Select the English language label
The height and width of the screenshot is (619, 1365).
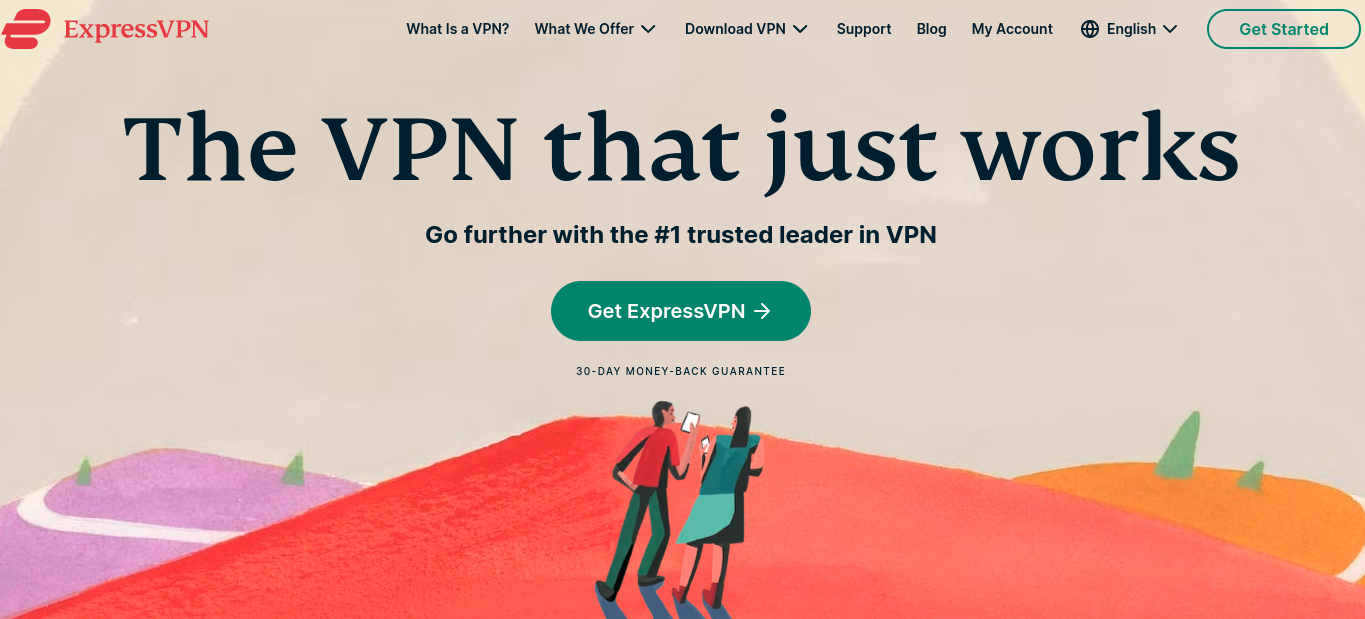1131,29
